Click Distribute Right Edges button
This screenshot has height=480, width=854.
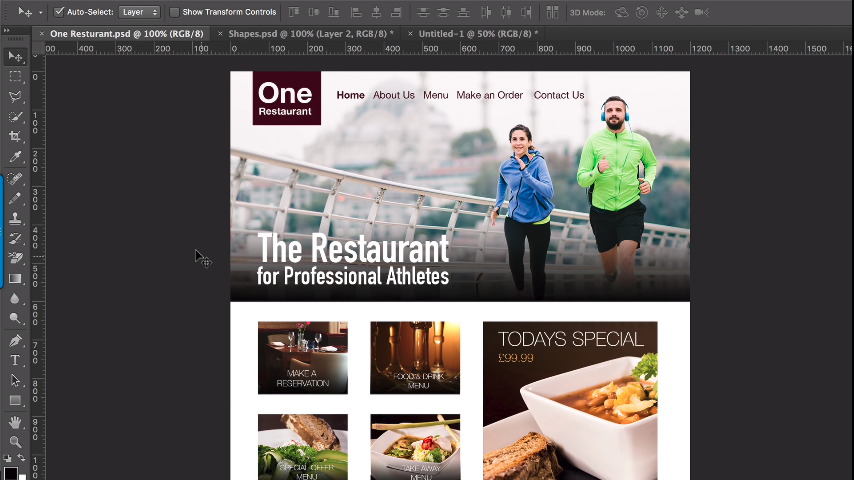point(526,12)
